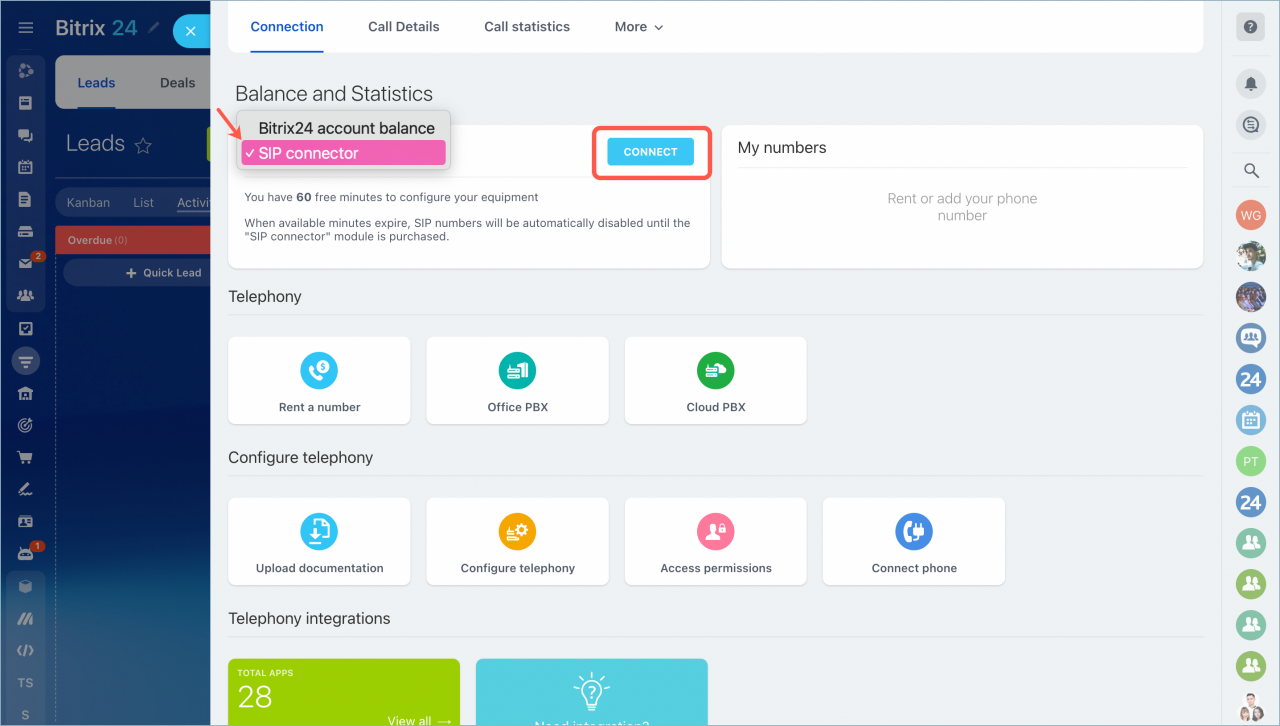Viewport: 1280px width, 726px height.
Task: Open the chat messages icon in right panel
Action: tap(1250, 125)
